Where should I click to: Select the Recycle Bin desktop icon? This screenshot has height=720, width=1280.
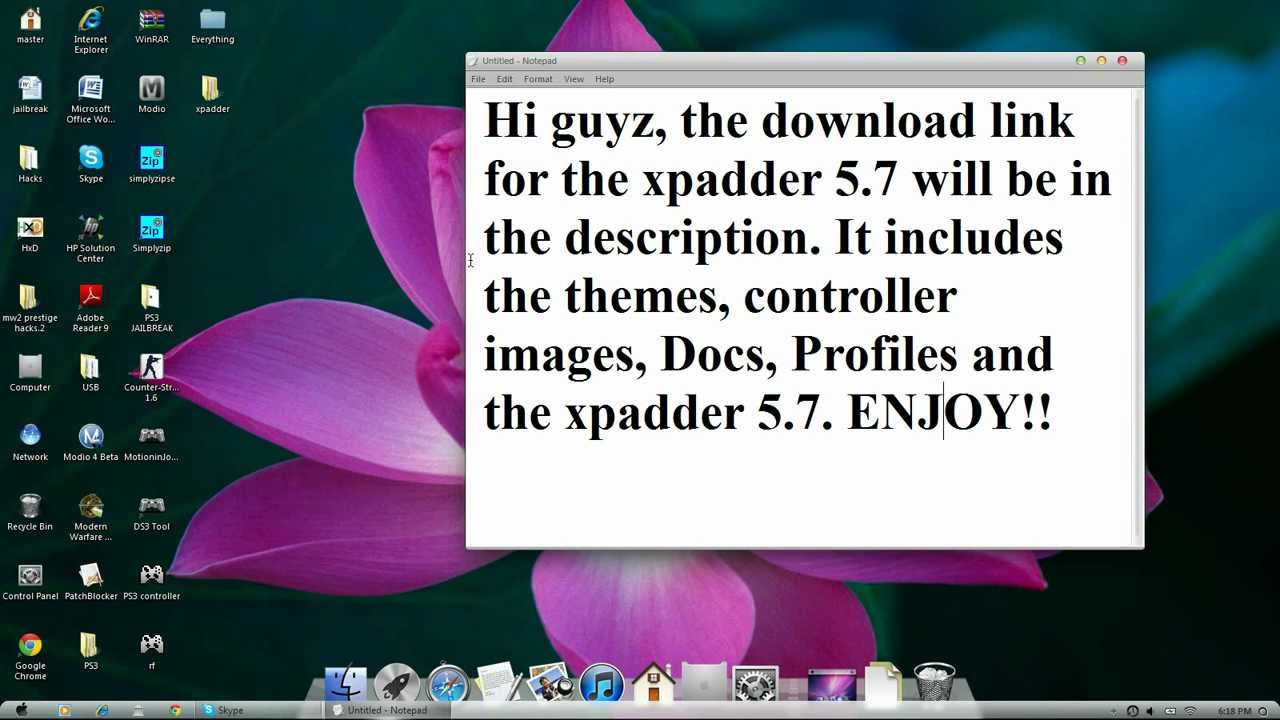[30, 513]
